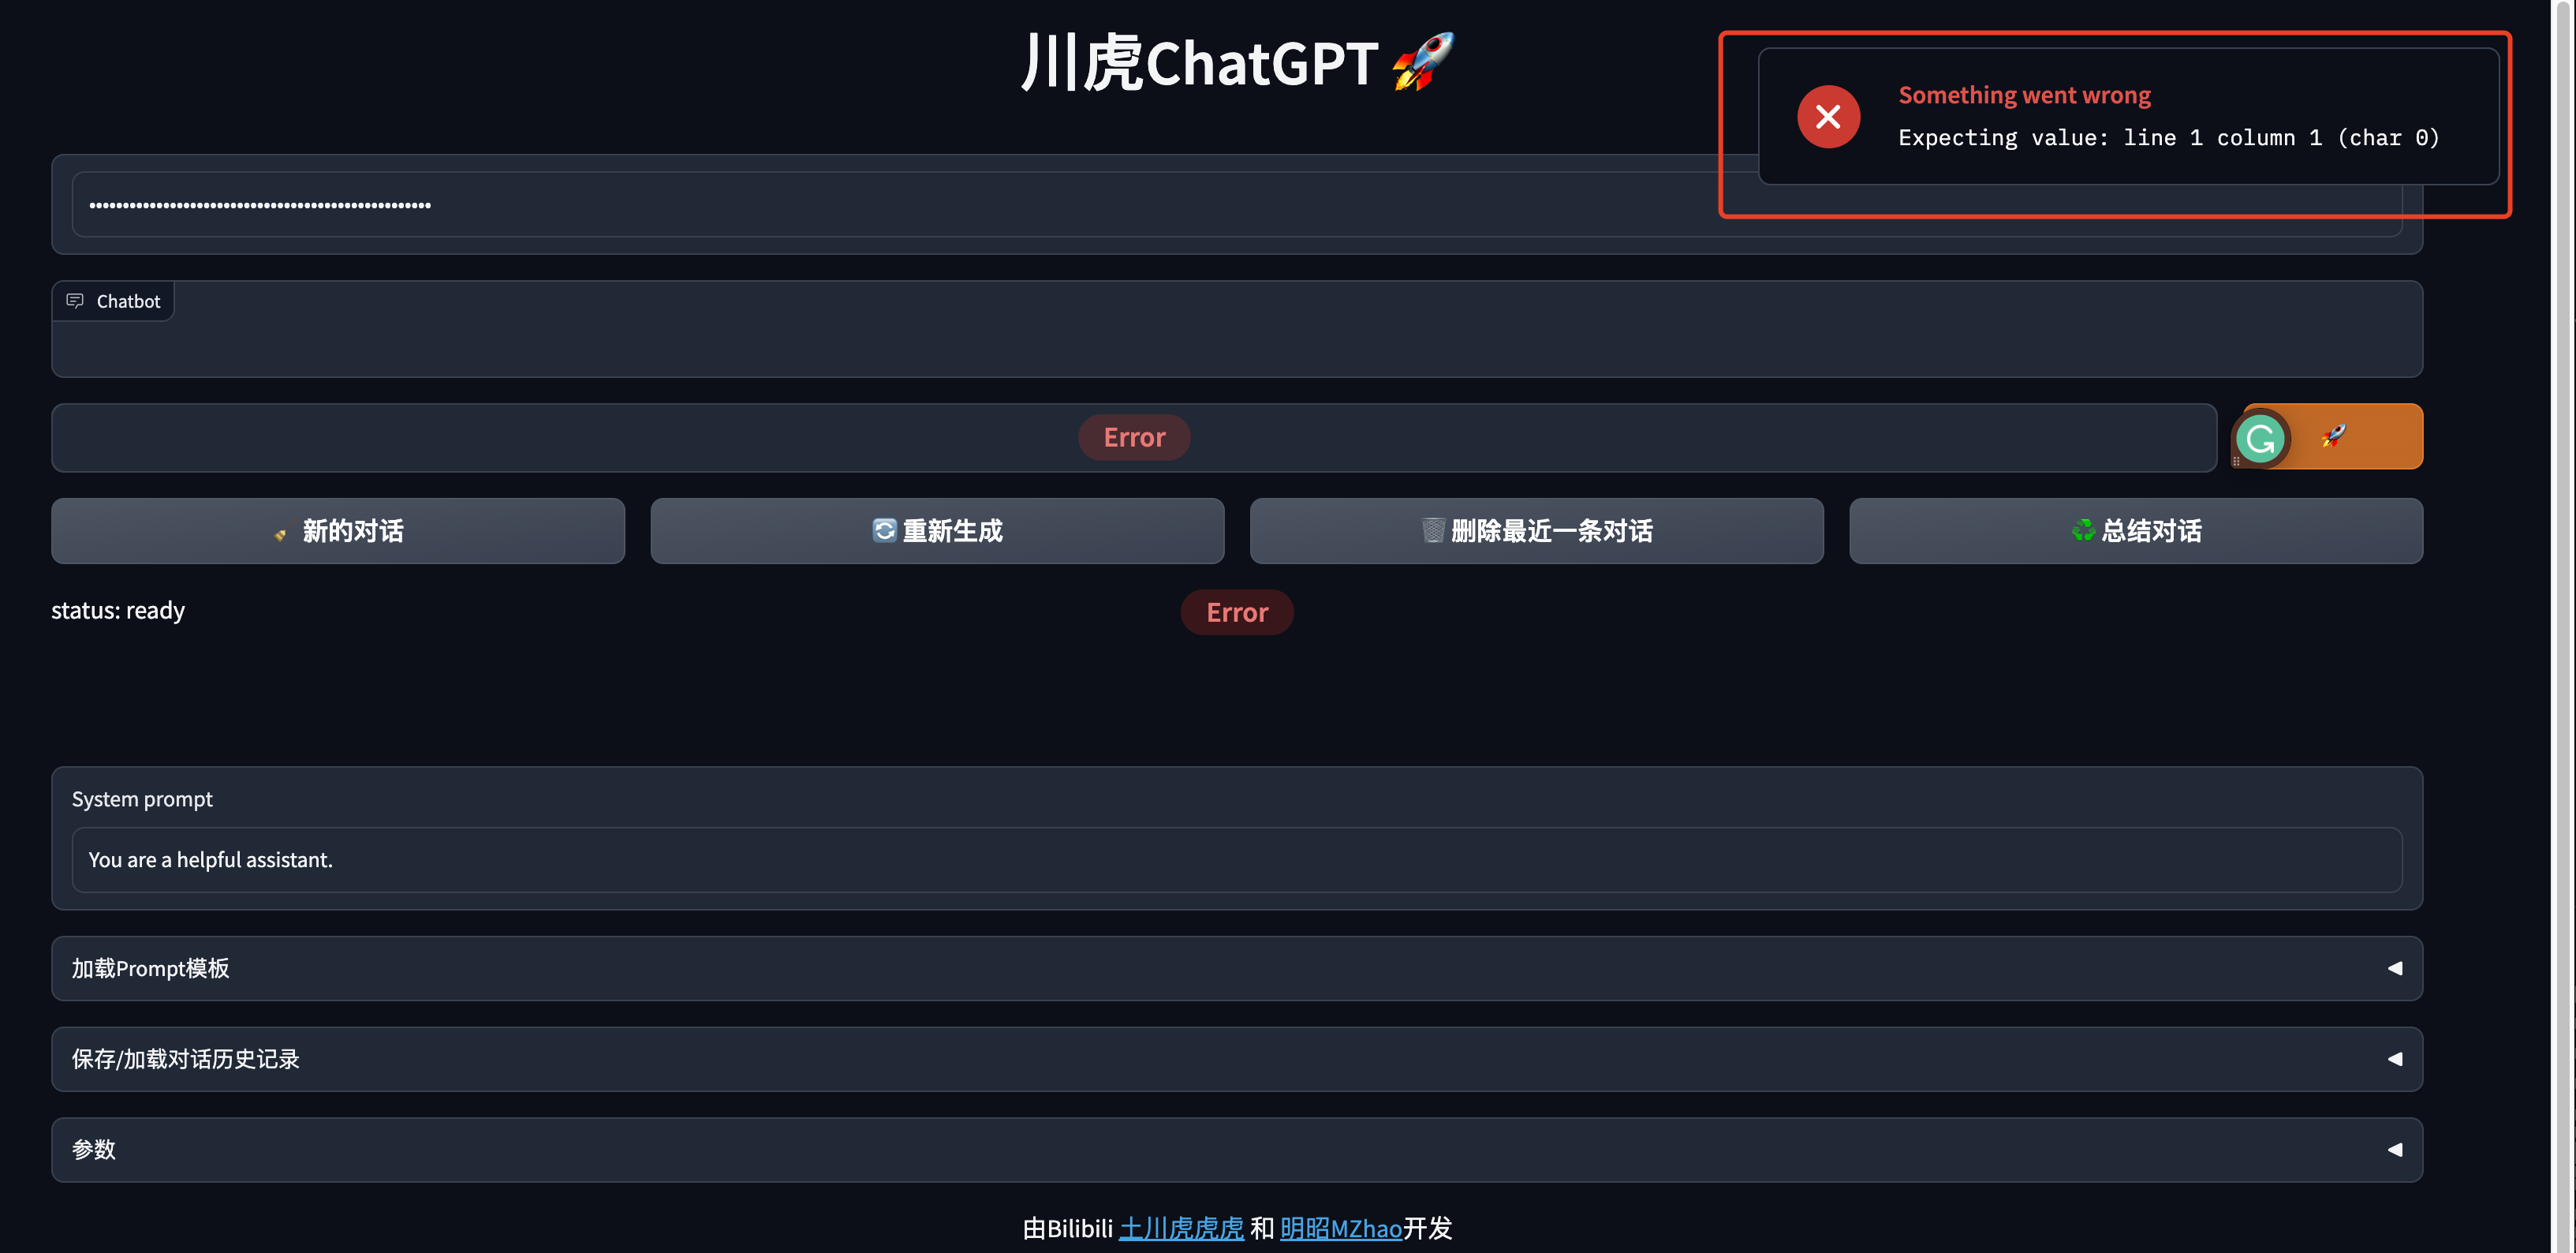
Task: Expand the 加载Prompt模板 section
Action: 1237,968
